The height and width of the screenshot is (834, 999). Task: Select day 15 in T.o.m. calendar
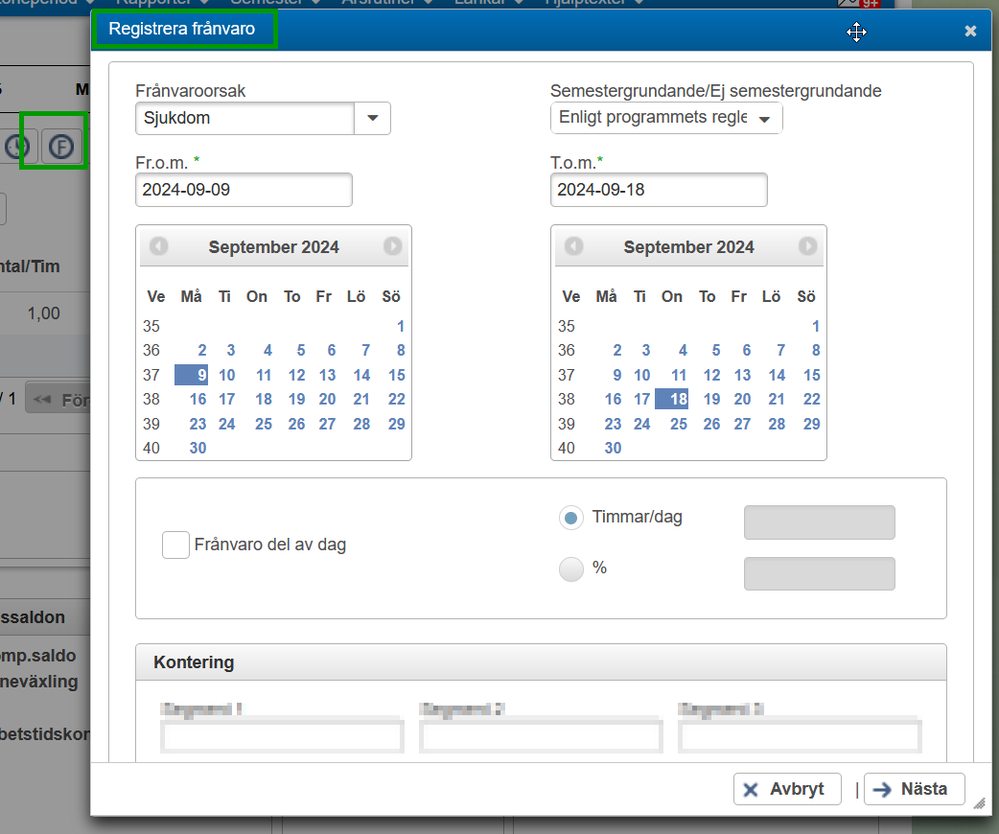[812, 375]
